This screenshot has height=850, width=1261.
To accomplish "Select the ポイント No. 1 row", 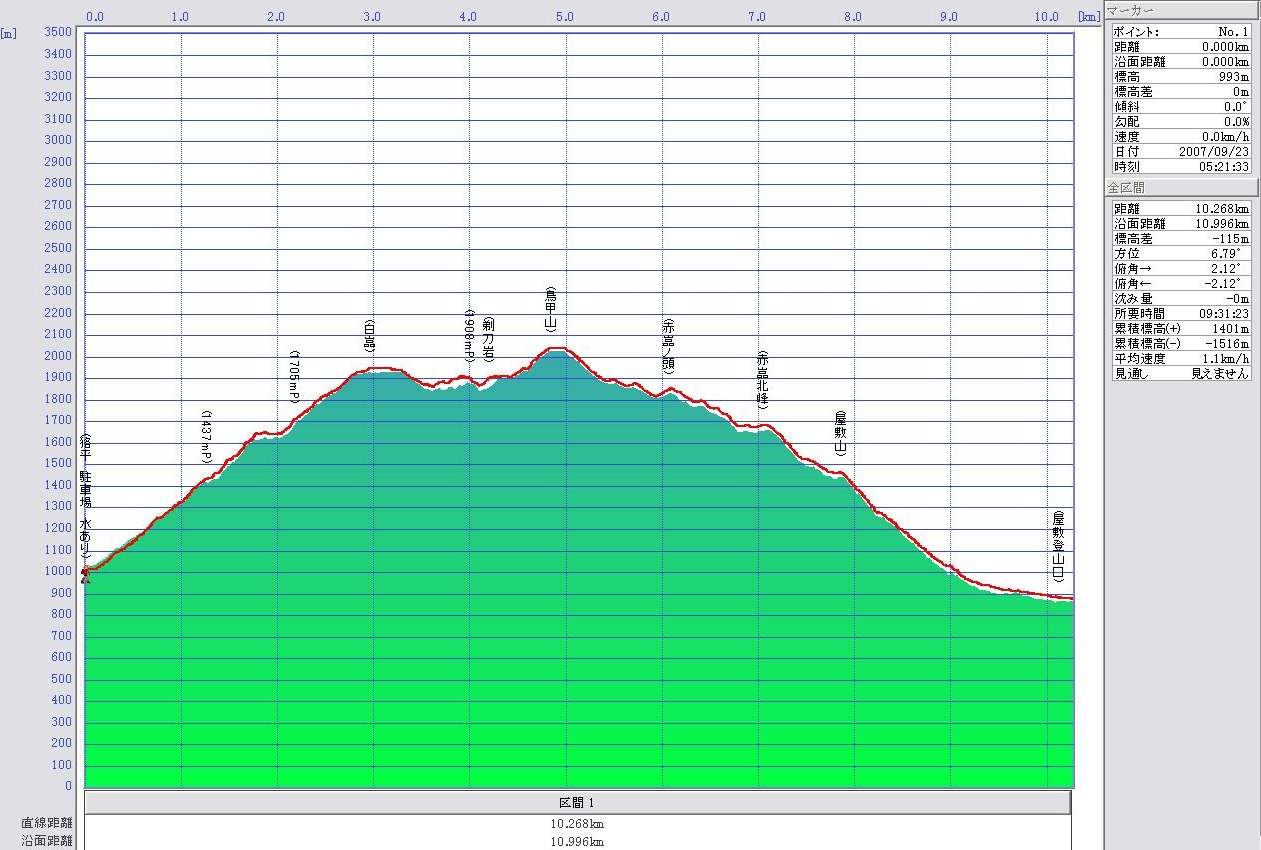I will (1180, 32).
